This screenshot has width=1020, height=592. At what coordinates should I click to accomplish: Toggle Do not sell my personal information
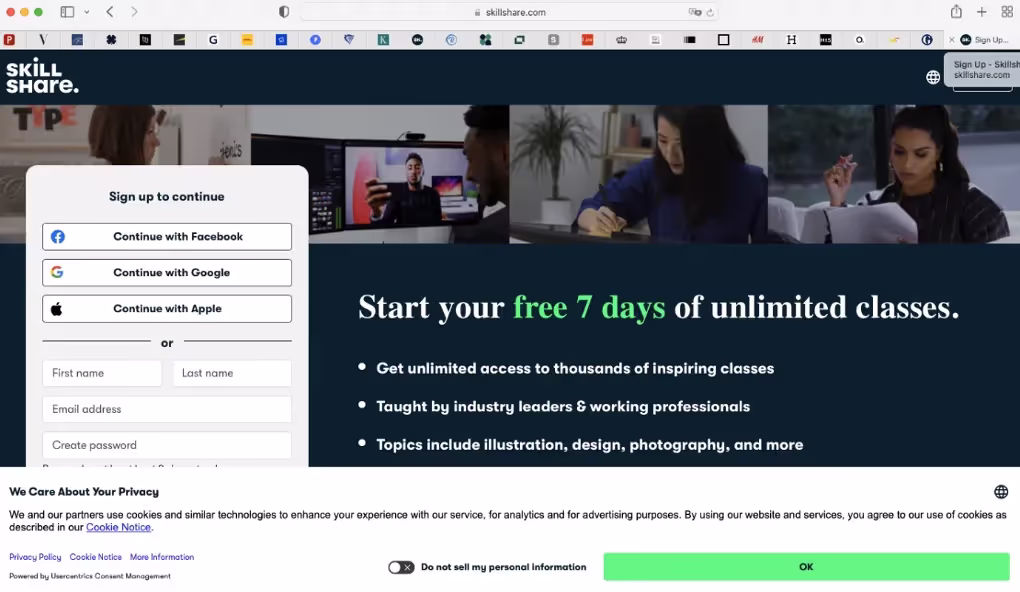[x=401, y=567]
